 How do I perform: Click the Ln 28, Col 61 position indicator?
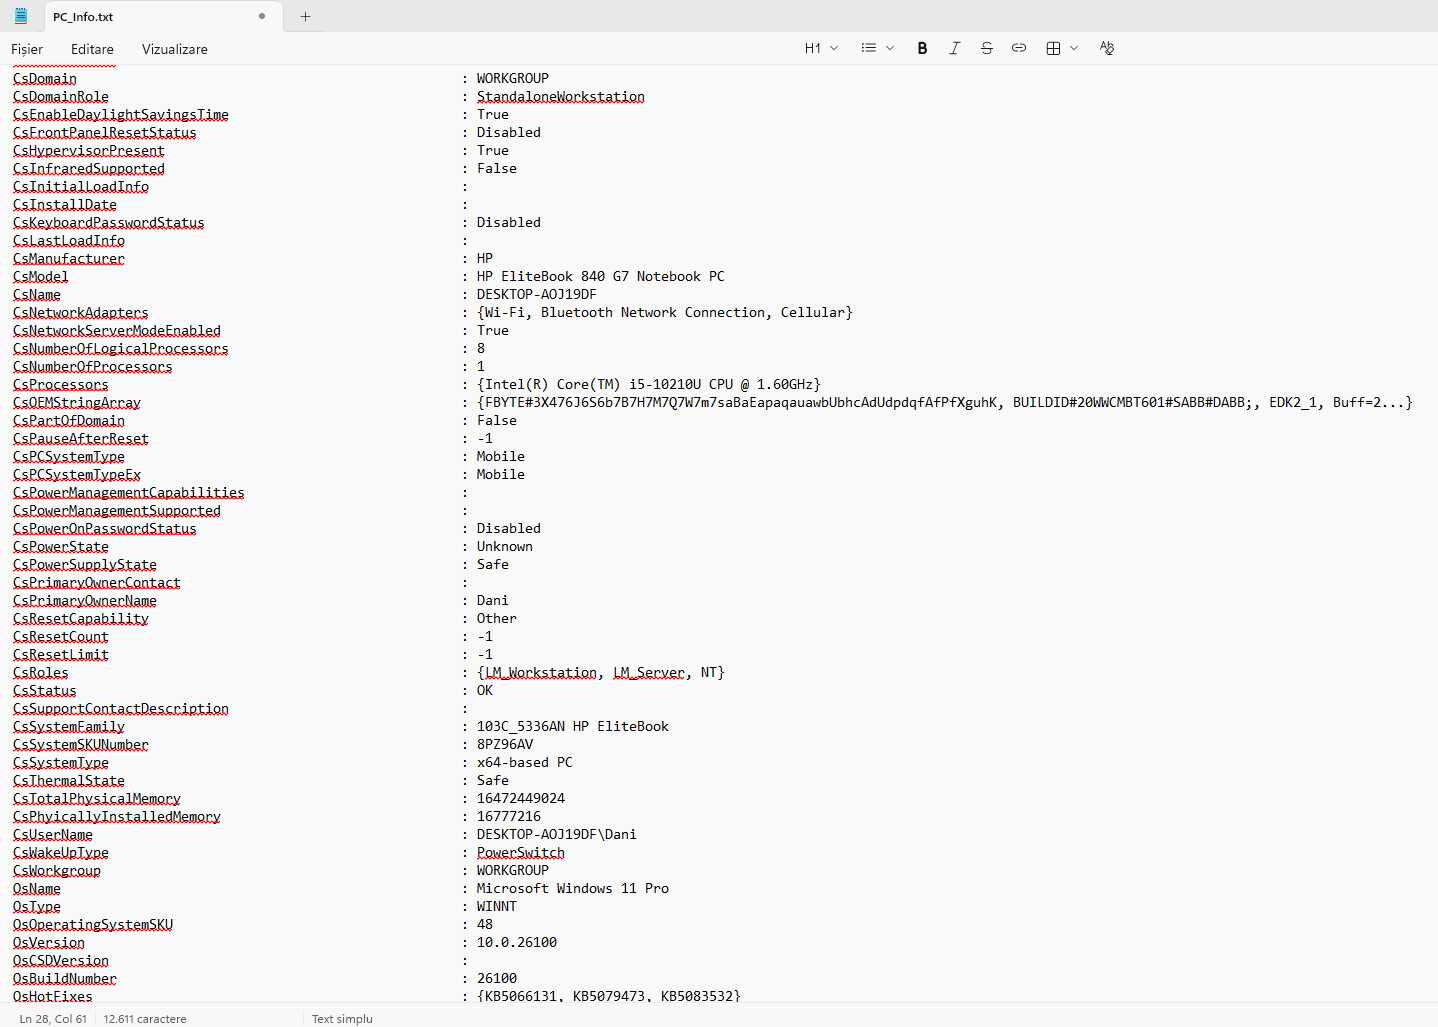coord(53,1019)
